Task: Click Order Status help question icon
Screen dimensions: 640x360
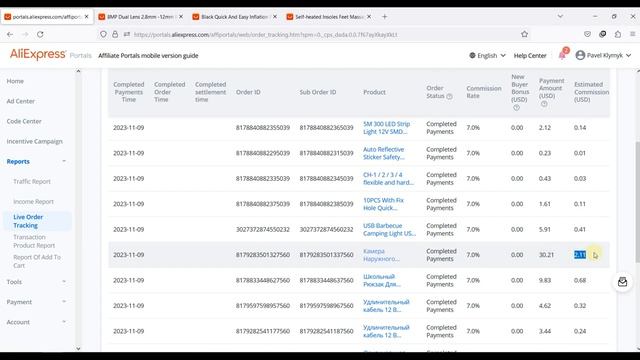Action: pos(449,96)
